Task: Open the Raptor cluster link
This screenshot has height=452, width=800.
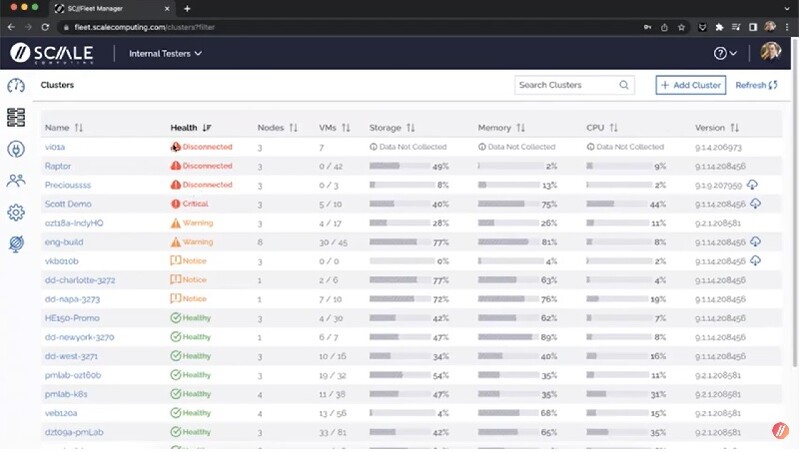Action: point(56,166)
